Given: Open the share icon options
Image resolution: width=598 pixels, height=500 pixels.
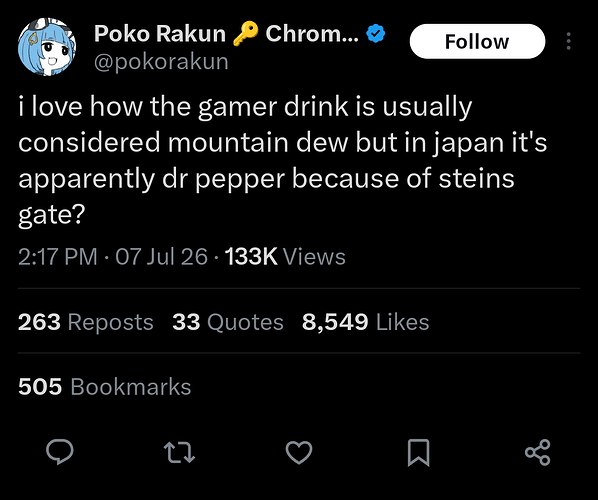Looking at the screenshot, I should point(538,452).
